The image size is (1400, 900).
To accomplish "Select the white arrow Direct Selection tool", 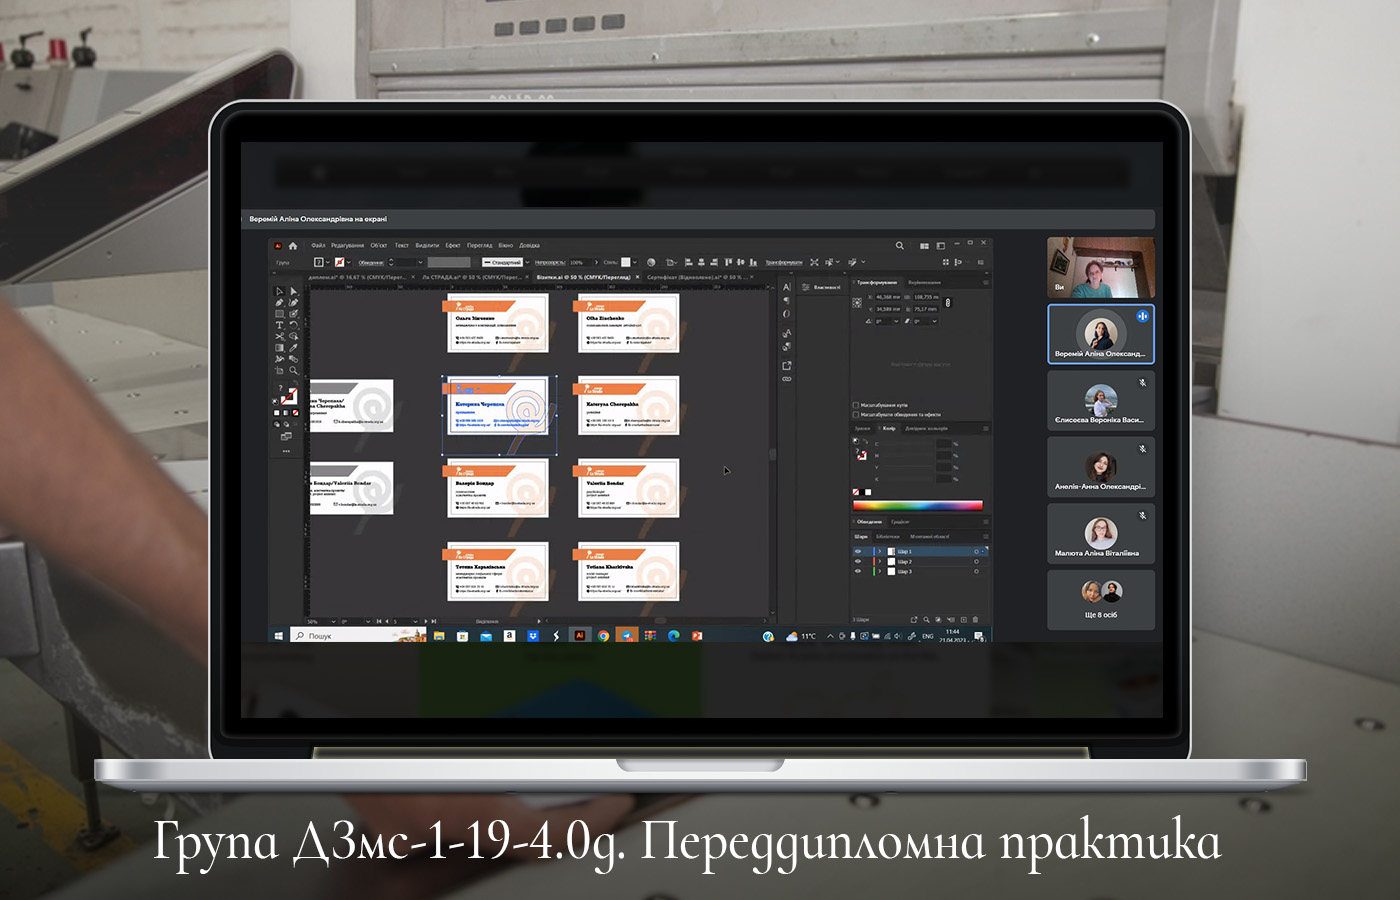I will (293, 291).
